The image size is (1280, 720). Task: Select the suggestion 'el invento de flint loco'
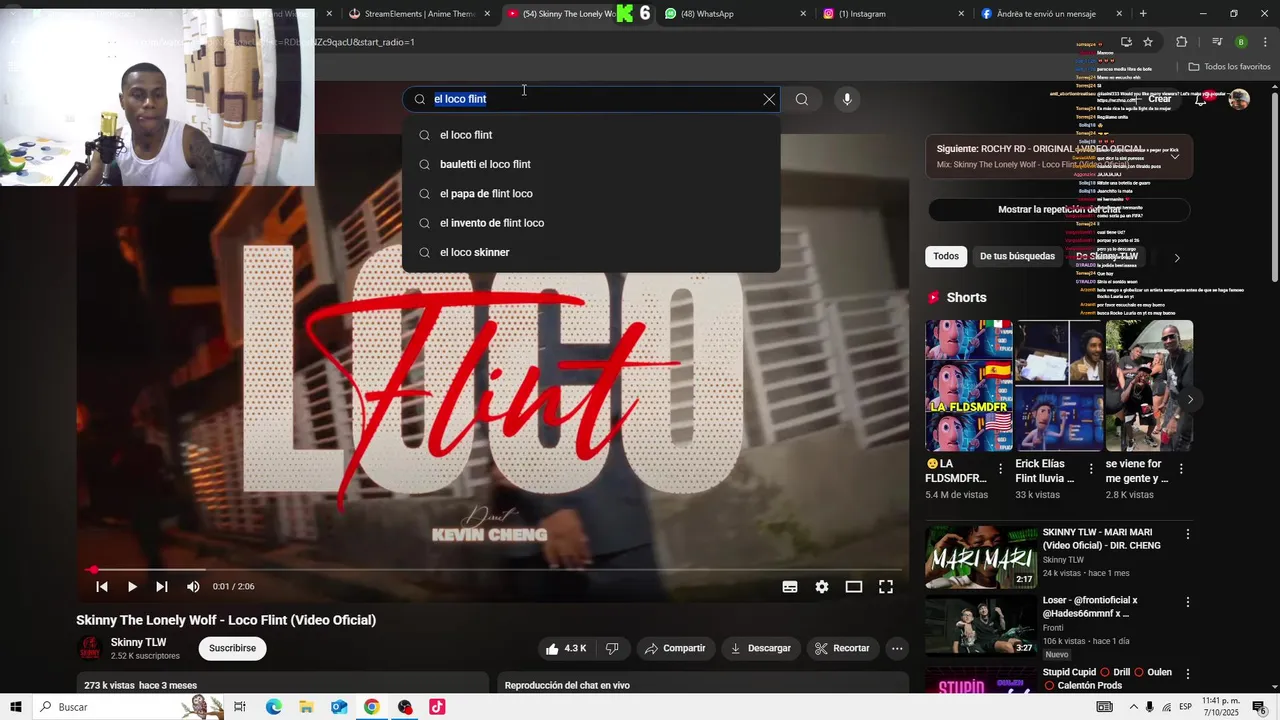click(x=591, y=223)
